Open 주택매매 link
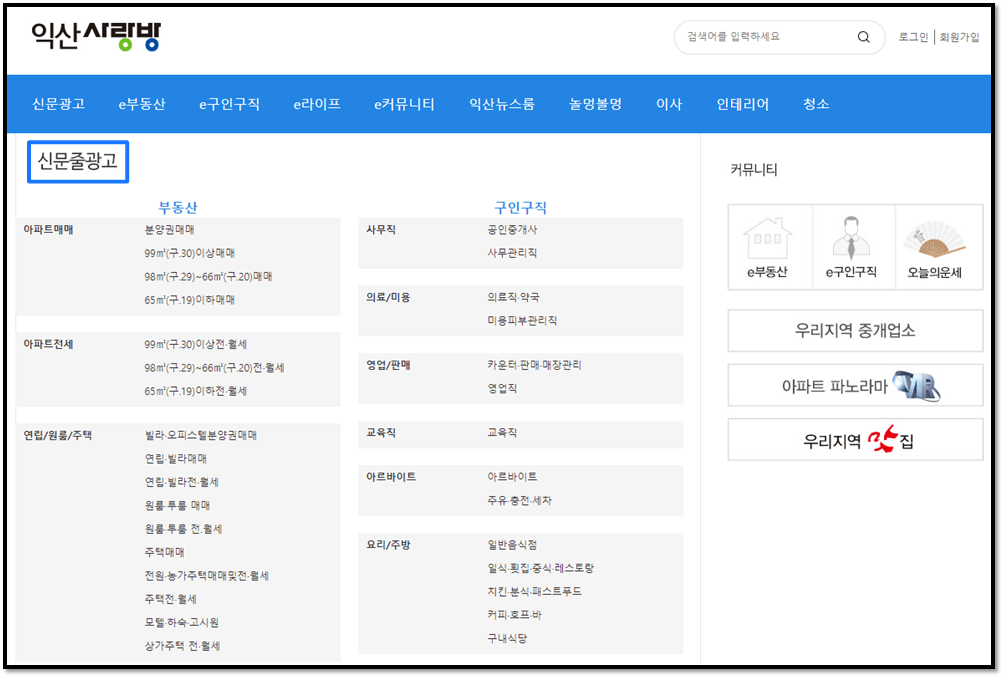This screenshot has width=1003, height=677. click(164, 552)
